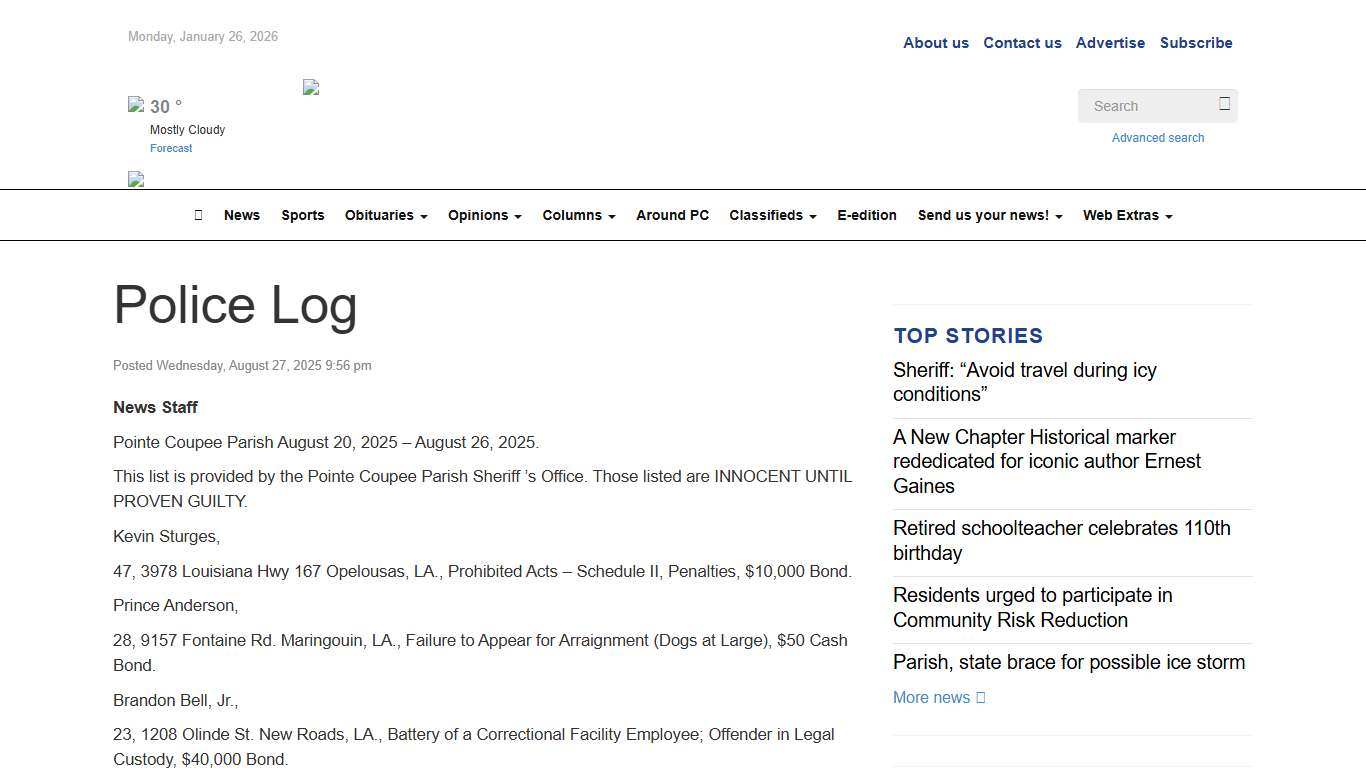Read the Retired schoolteacher 110th birthday story

pos(1061,540)
